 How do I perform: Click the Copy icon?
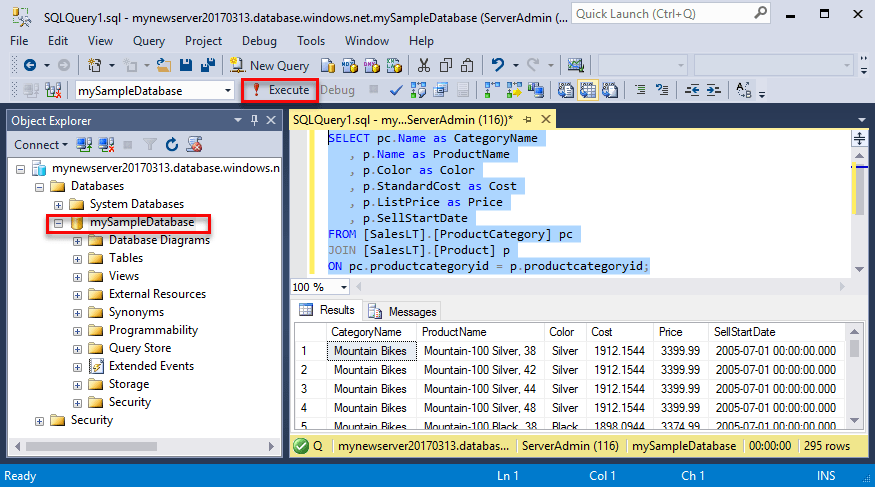(x=446, y=66)
